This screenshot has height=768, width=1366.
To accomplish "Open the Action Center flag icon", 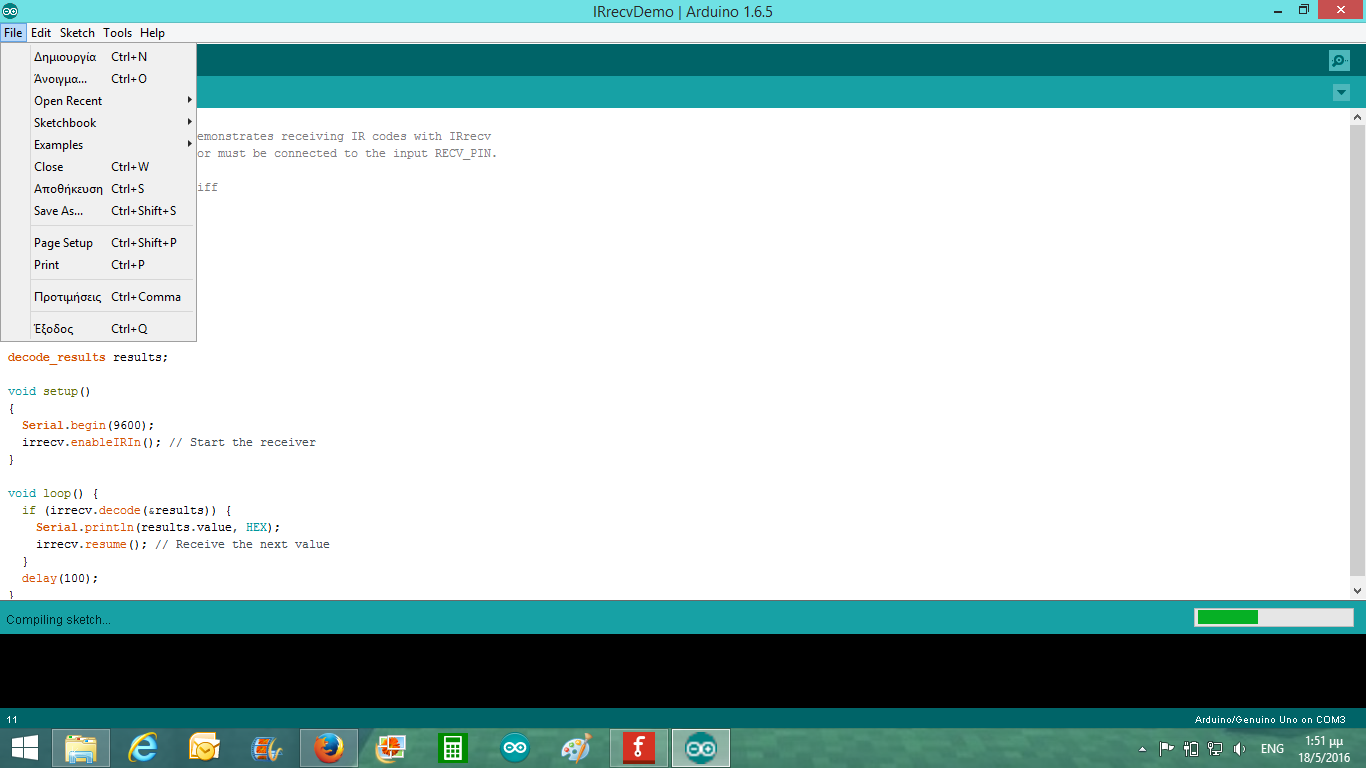I will tap(1166, 748).
